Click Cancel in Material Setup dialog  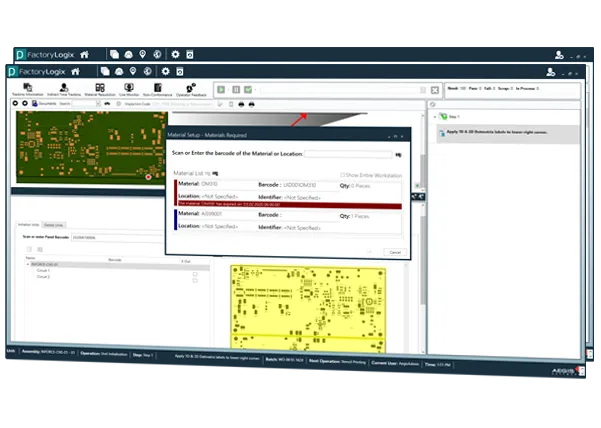(x=395, y=252)
